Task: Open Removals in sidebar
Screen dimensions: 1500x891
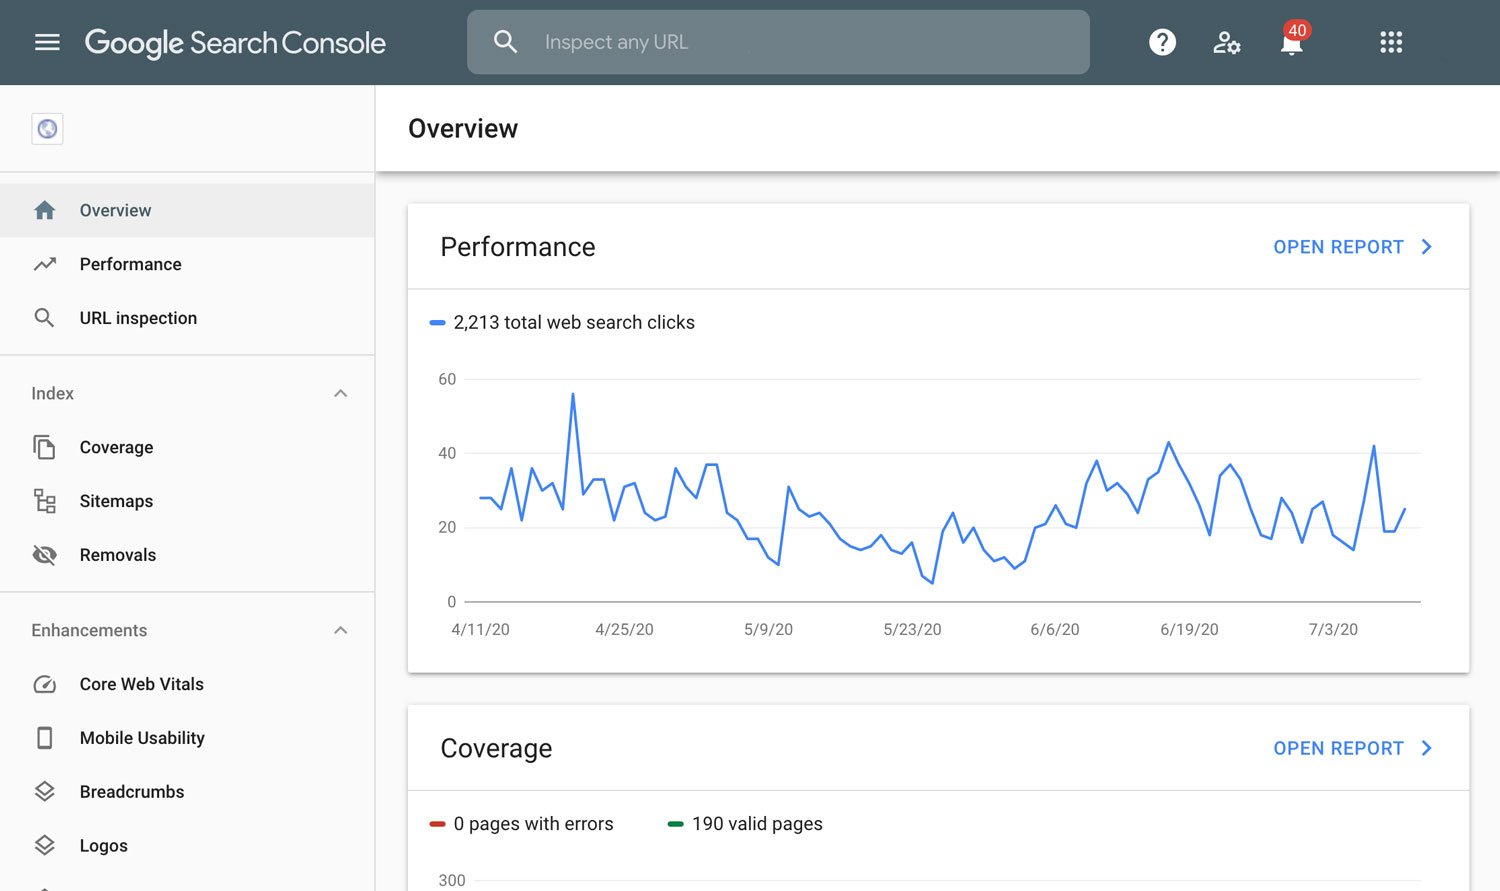Action: point(187,555)
